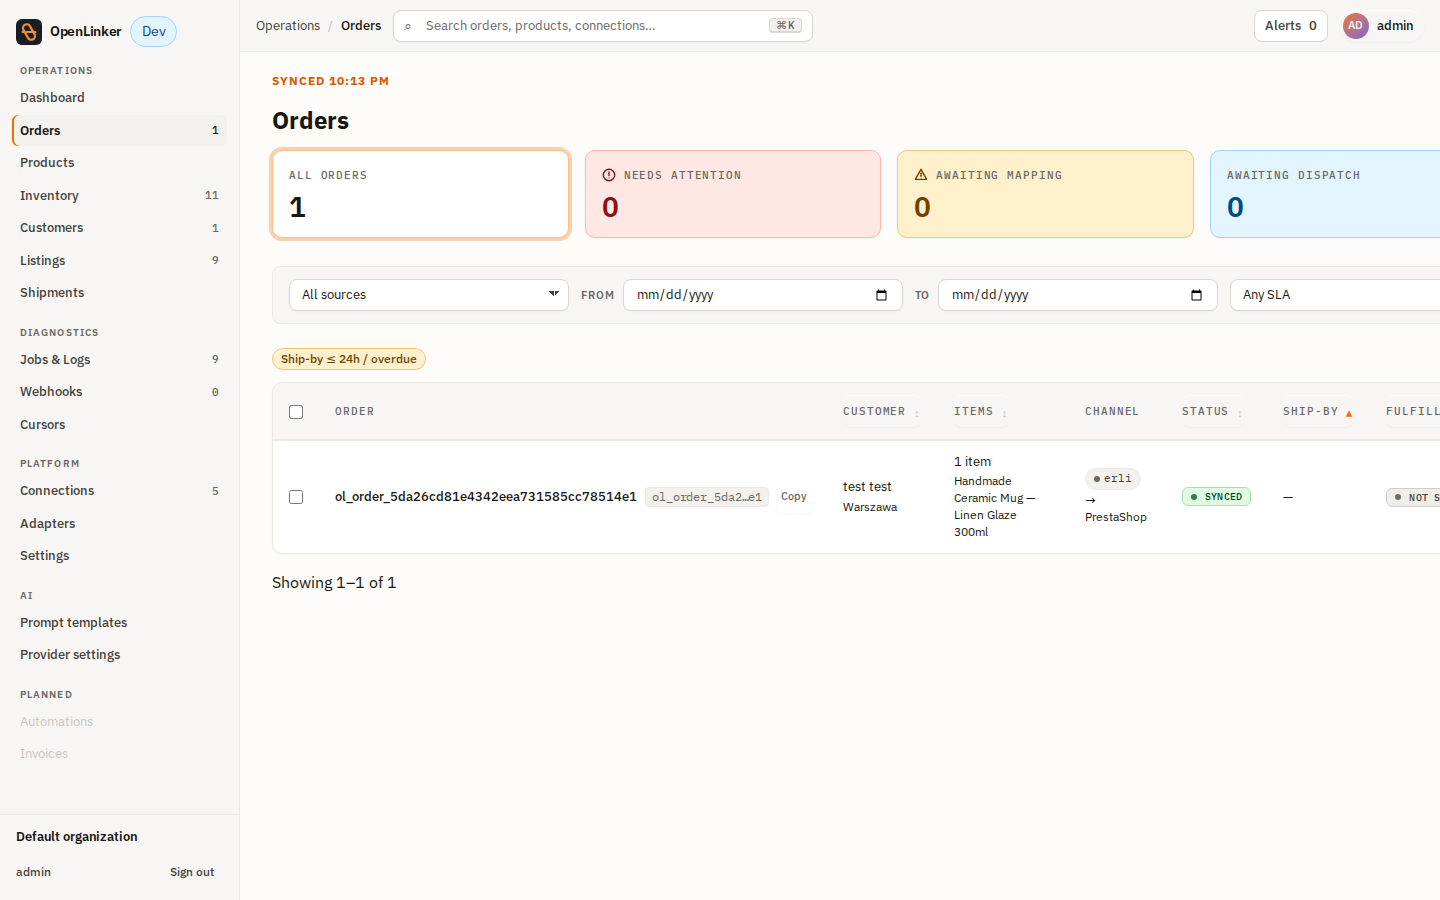Select the Awaiting Mapping card
1440x900 pixels.
pos(1045,194)
